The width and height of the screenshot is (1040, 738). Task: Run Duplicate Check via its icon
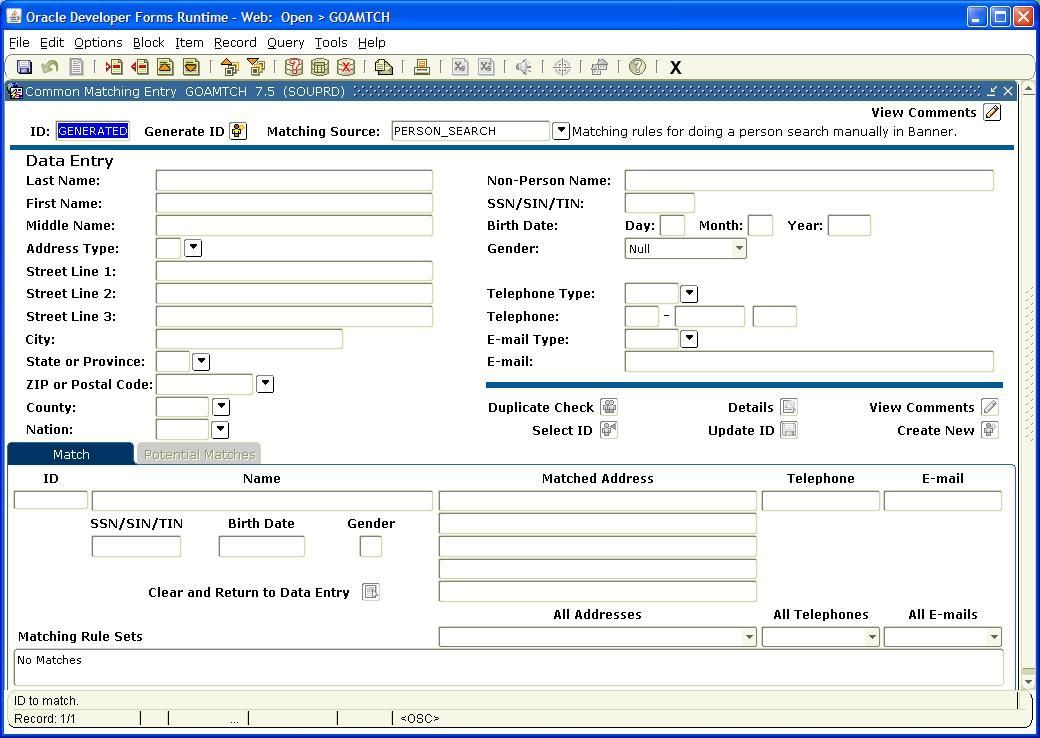[x=609, y=407]
